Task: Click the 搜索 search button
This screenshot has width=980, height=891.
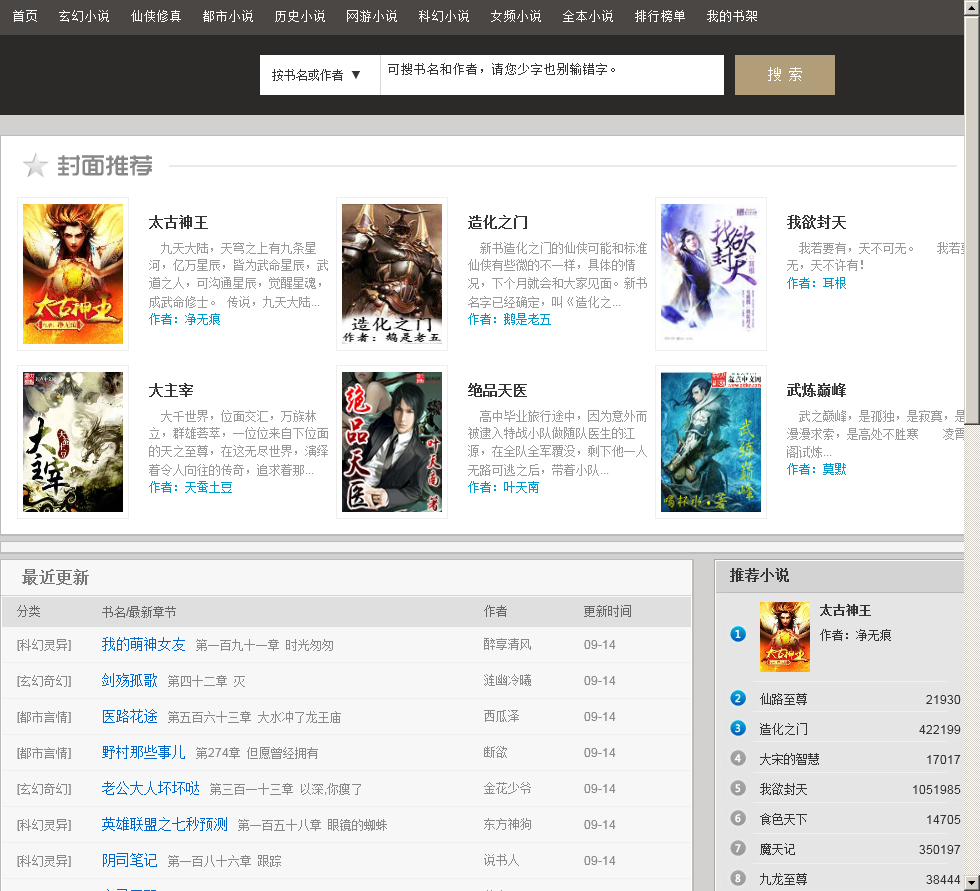Action: [x=784, y=75]
